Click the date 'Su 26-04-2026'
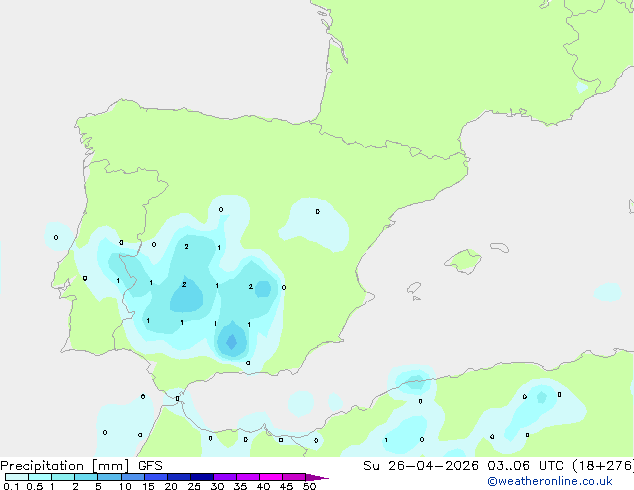This screenshot has height=490, width=634. pyautogui.click(x=421, y=466)
